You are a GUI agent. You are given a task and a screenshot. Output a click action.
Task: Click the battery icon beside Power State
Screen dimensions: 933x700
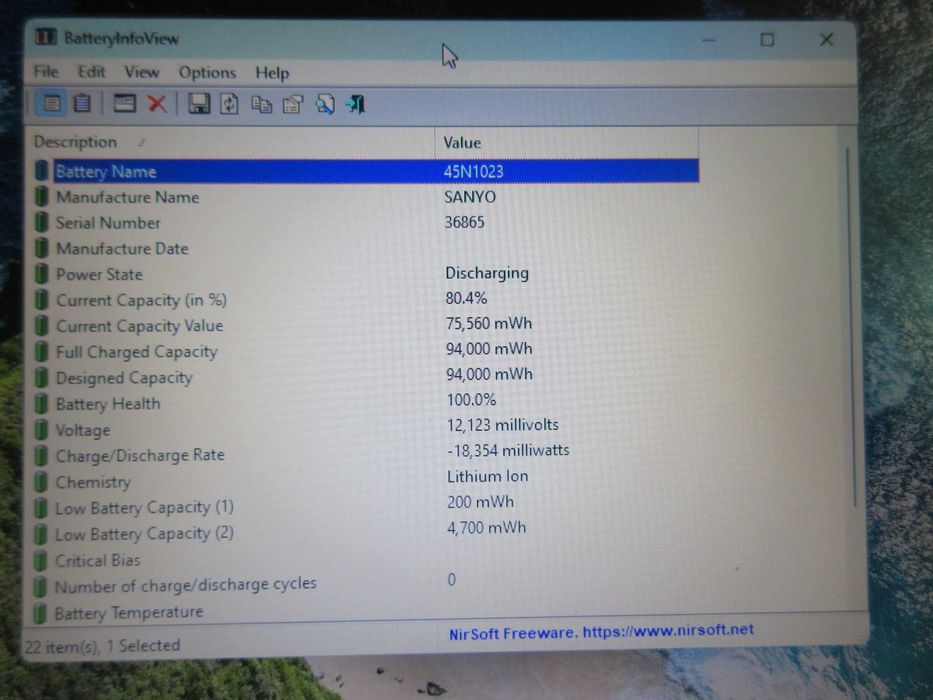click(41, 274)
